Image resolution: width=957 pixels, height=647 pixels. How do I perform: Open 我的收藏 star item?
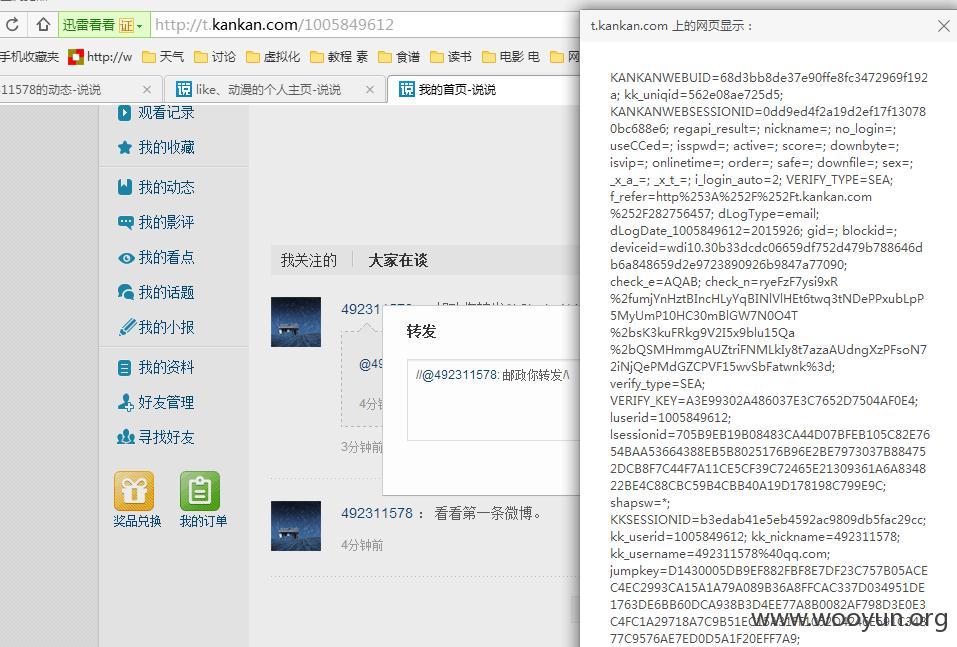click(x=156, y=148)
